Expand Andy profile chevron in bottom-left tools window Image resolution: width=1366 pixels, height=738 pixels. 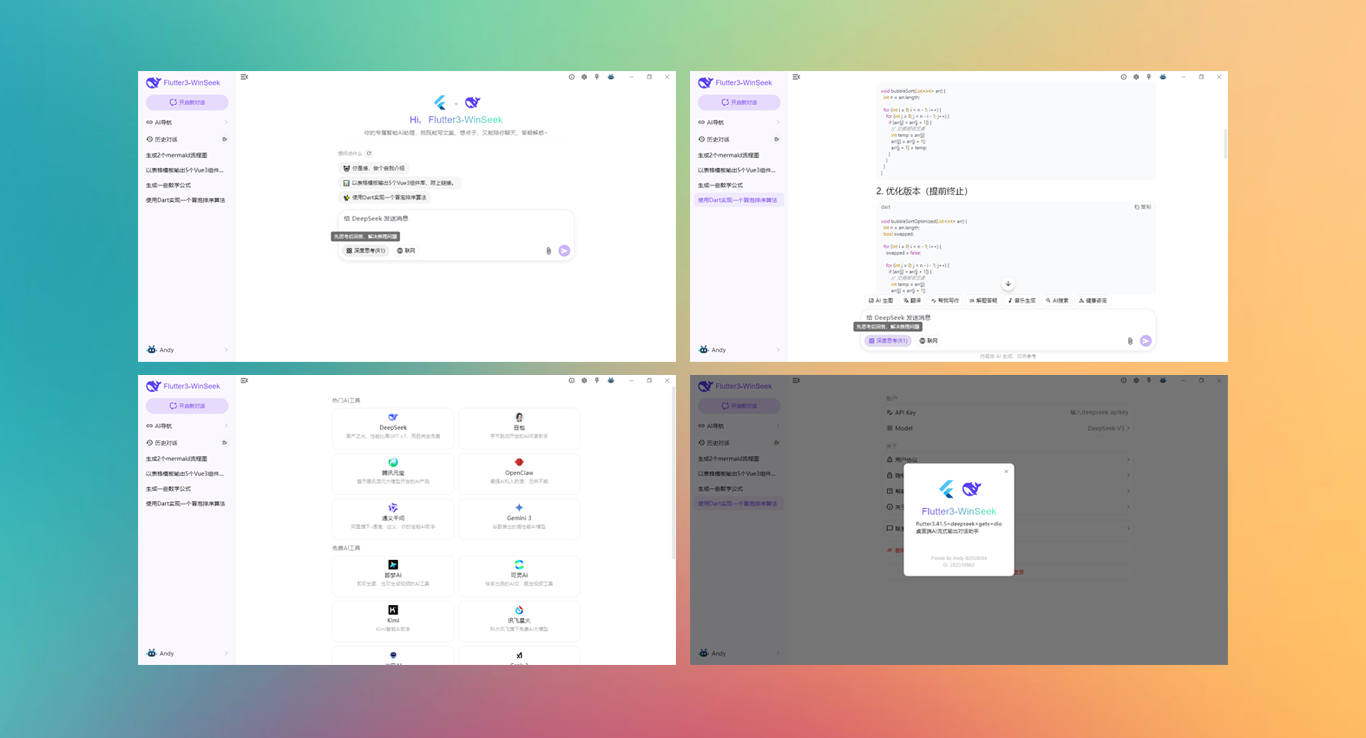pos(226,653)
